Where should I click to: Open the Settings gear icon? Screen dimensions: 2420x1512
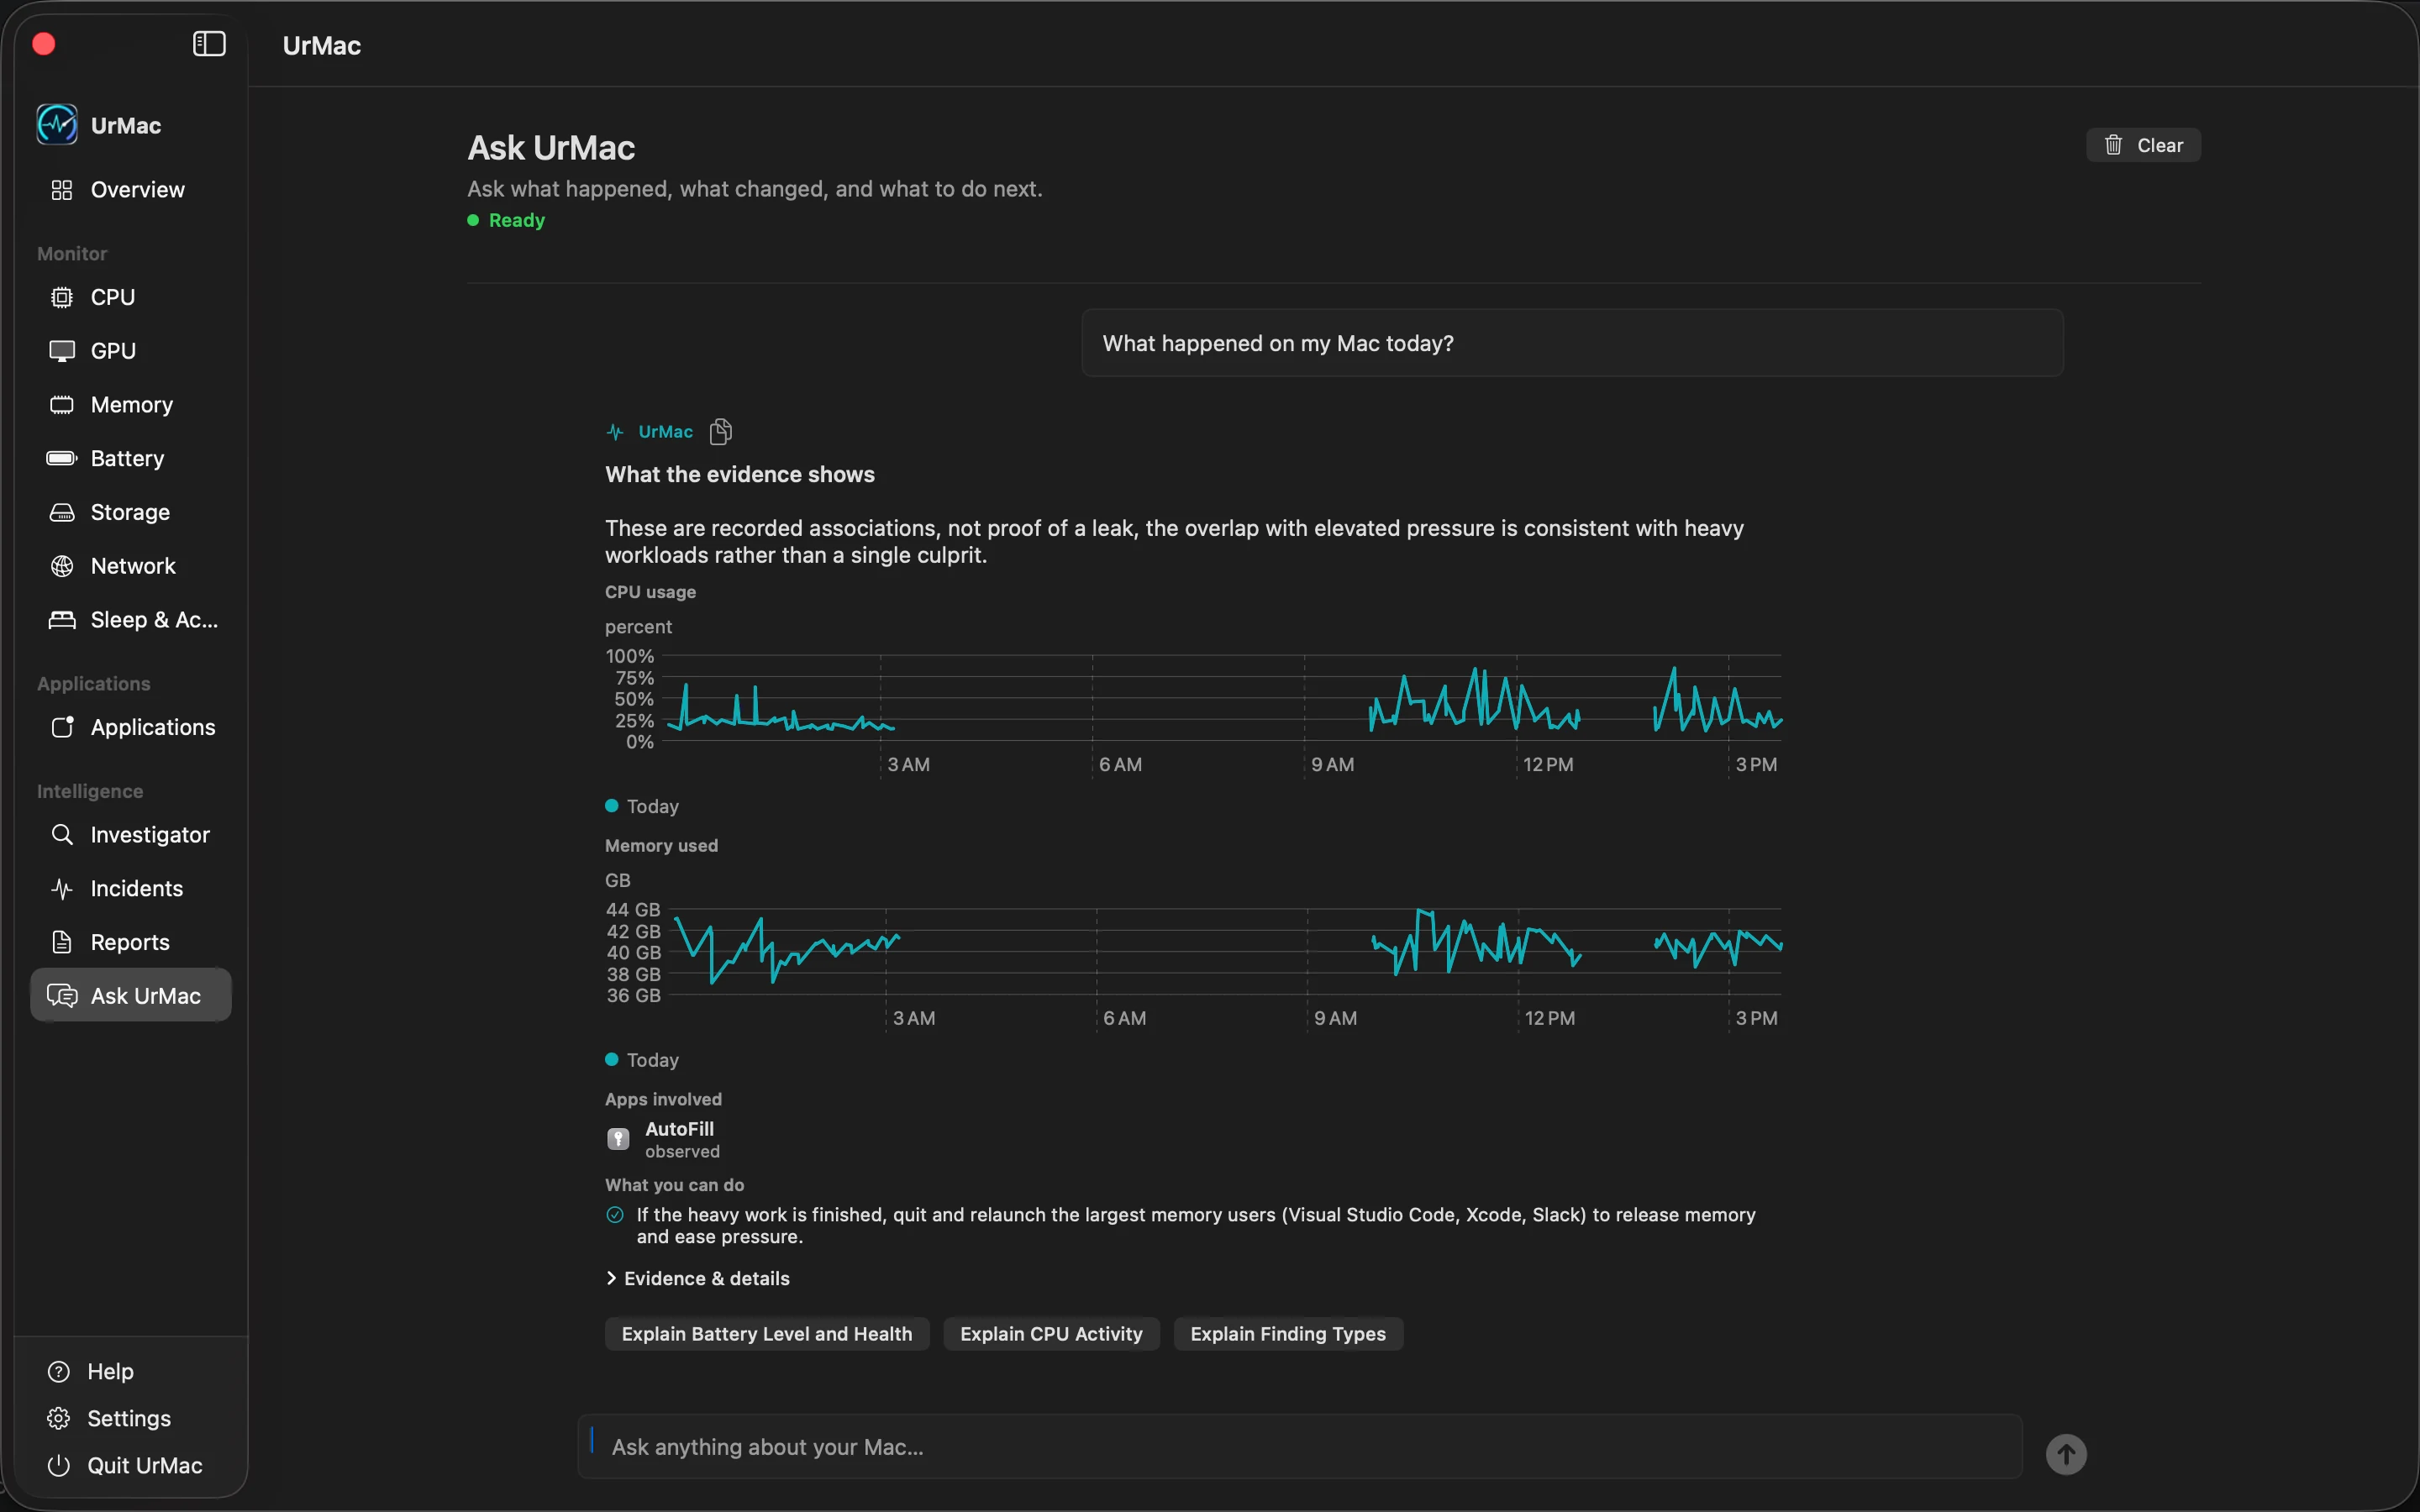(x=59, y=1418)
